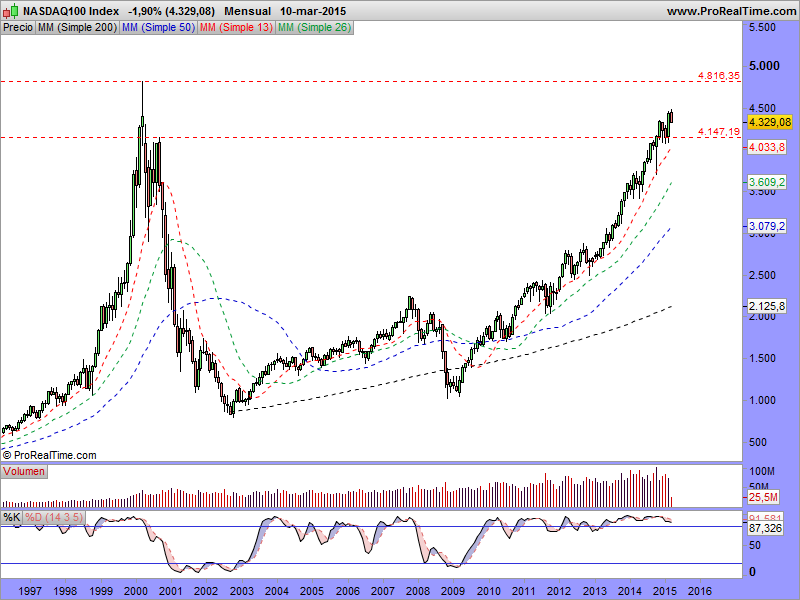Open the MM (Simple 26) indicator settings
Viewport: 800px width, 600px height.
pos(314,28)
